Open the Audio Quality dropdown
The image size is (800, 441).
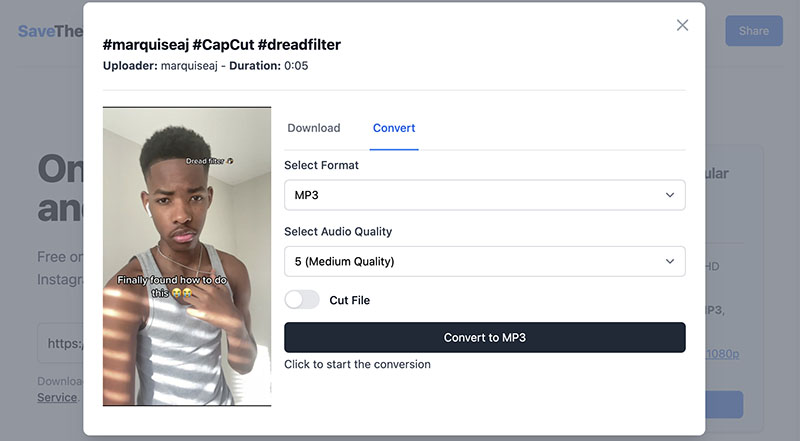pyautogui.click(x=485, y=261)
